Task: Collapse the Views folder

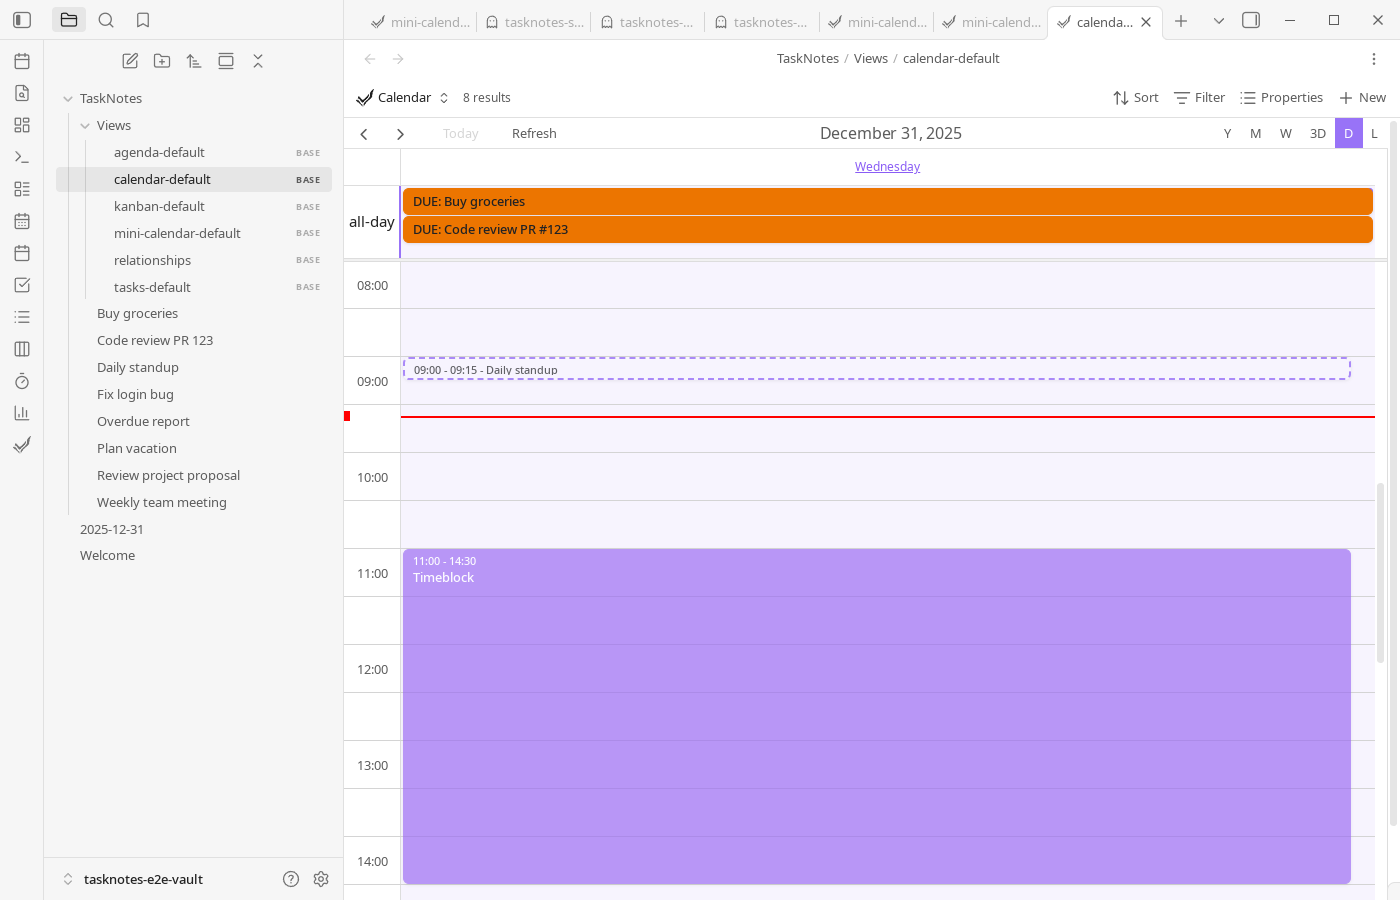Action: pyautogui.click(x=85, y=126)
